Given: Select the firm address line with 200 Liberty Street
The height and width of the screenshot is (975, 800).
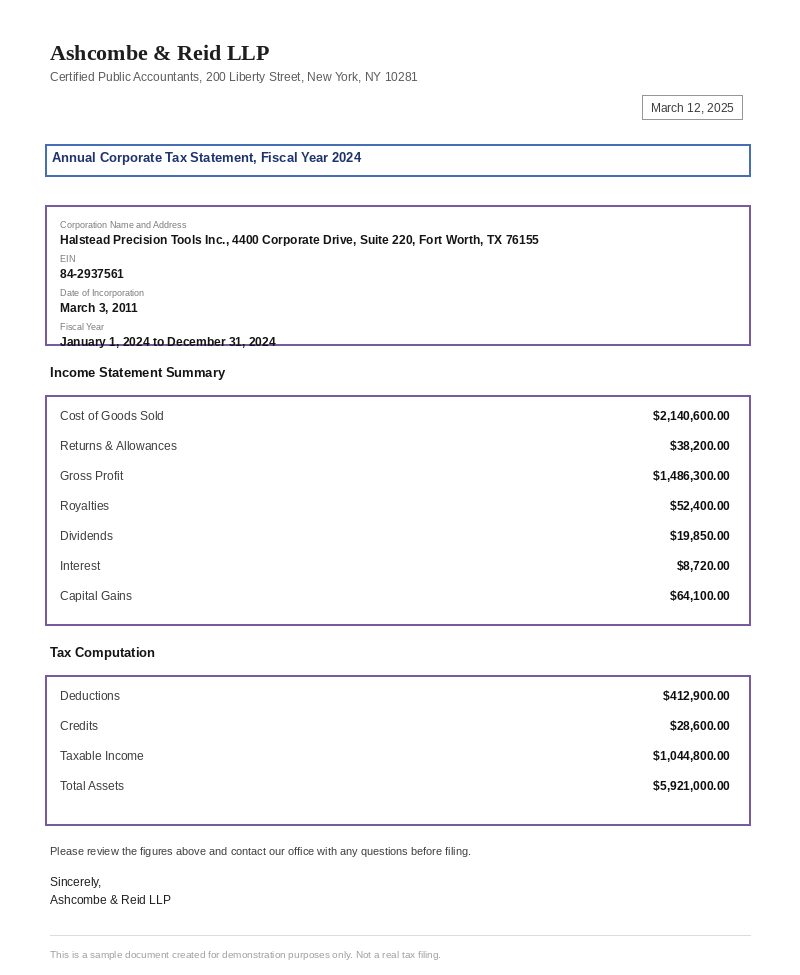Looking at the screenshot, I should point(234,77).
